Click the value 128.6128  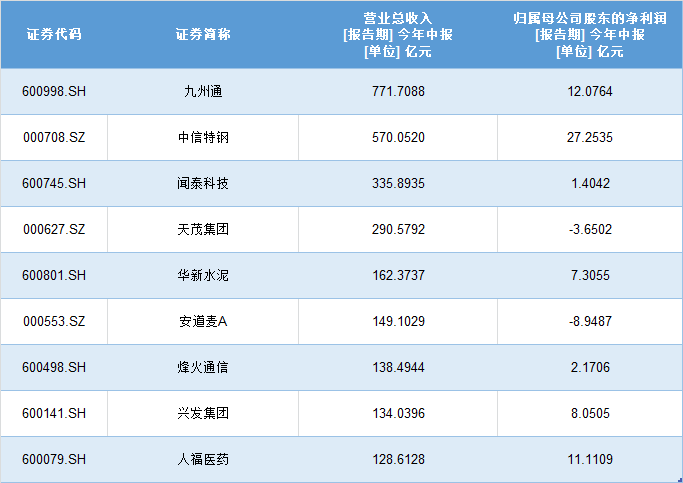coord(398,459)
